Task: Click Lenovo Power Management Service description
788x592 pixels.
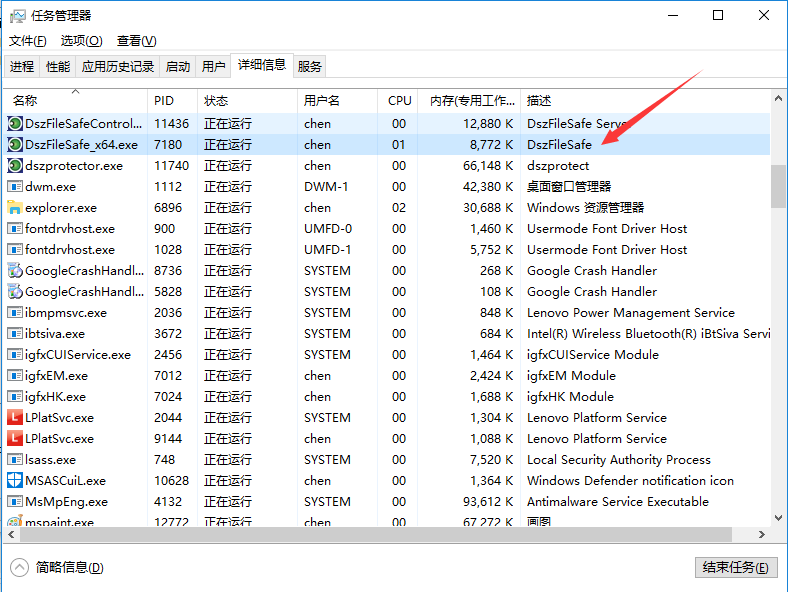Action: pyautogui.click(x=631, y=313)
